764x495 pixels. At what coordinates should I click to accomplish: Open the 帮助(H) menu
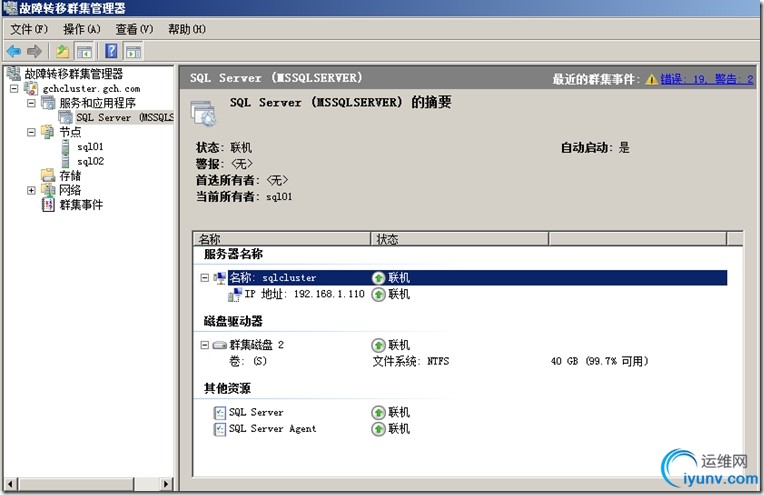point(187,29)
